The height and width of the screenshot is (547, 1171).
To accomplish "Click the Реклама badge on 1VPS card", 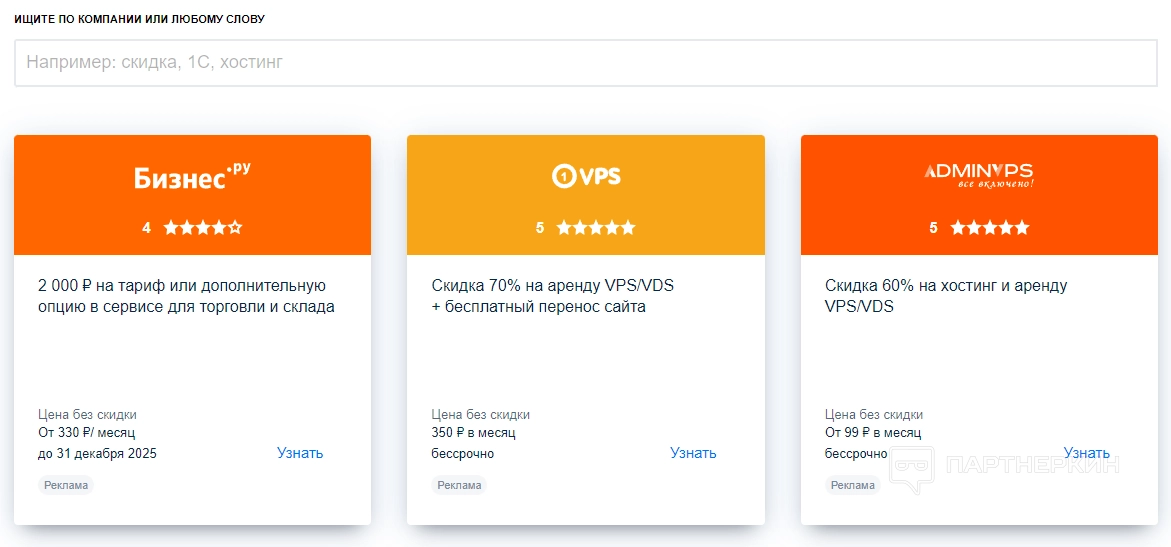I will [460, 486].
